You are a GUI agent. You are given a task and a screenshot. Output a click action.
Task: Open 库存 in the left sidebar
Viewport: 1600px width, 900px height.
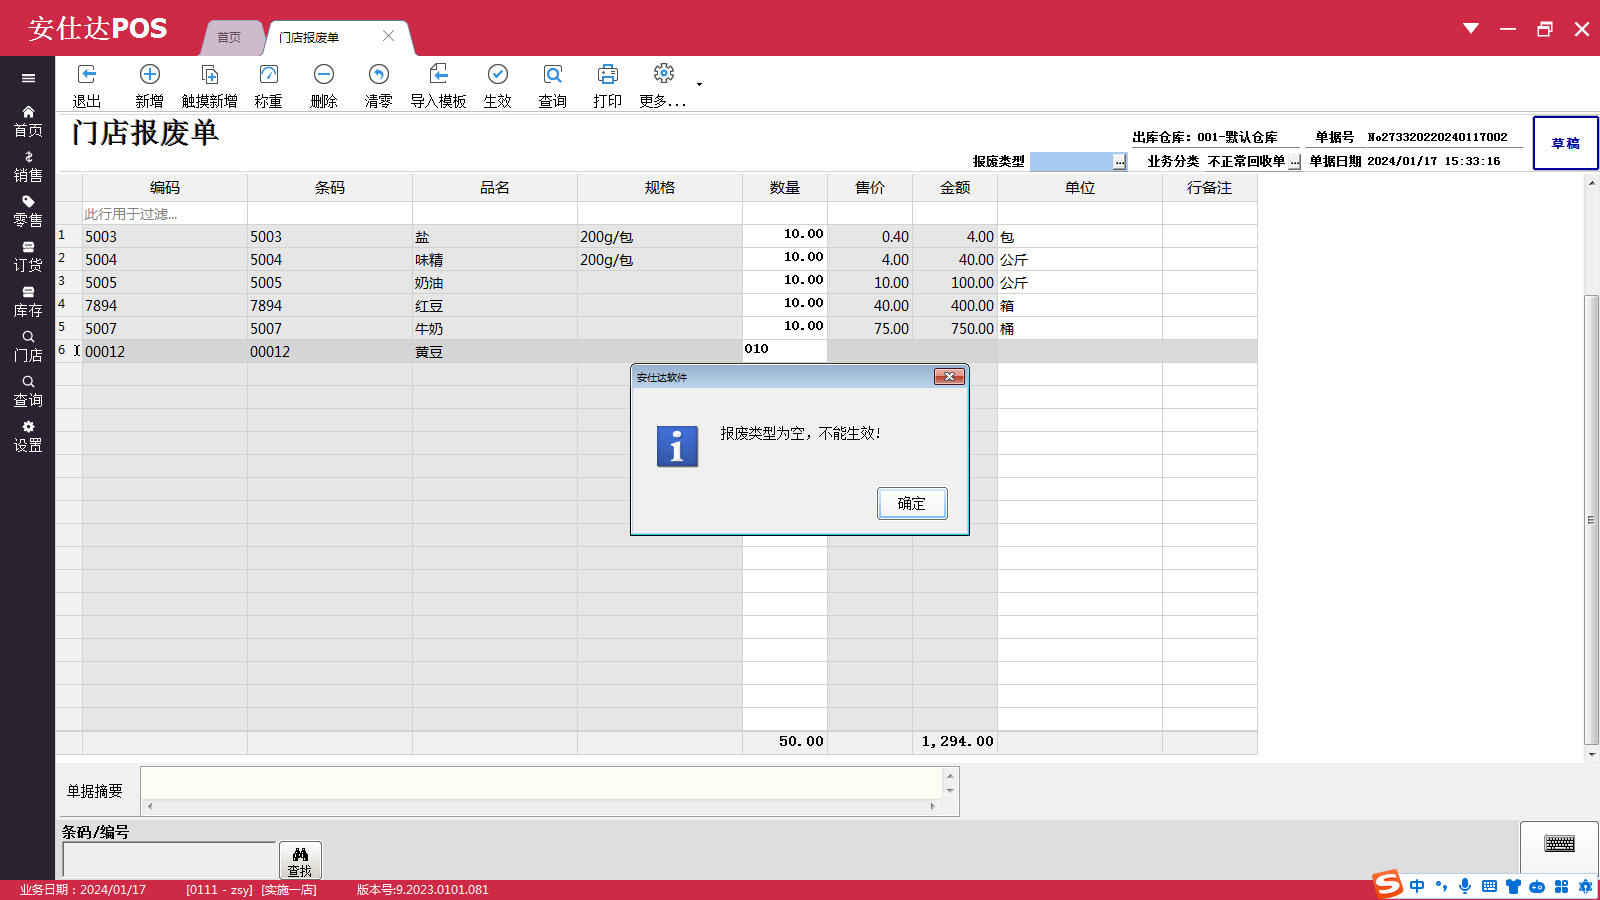[x=28, y=301]
